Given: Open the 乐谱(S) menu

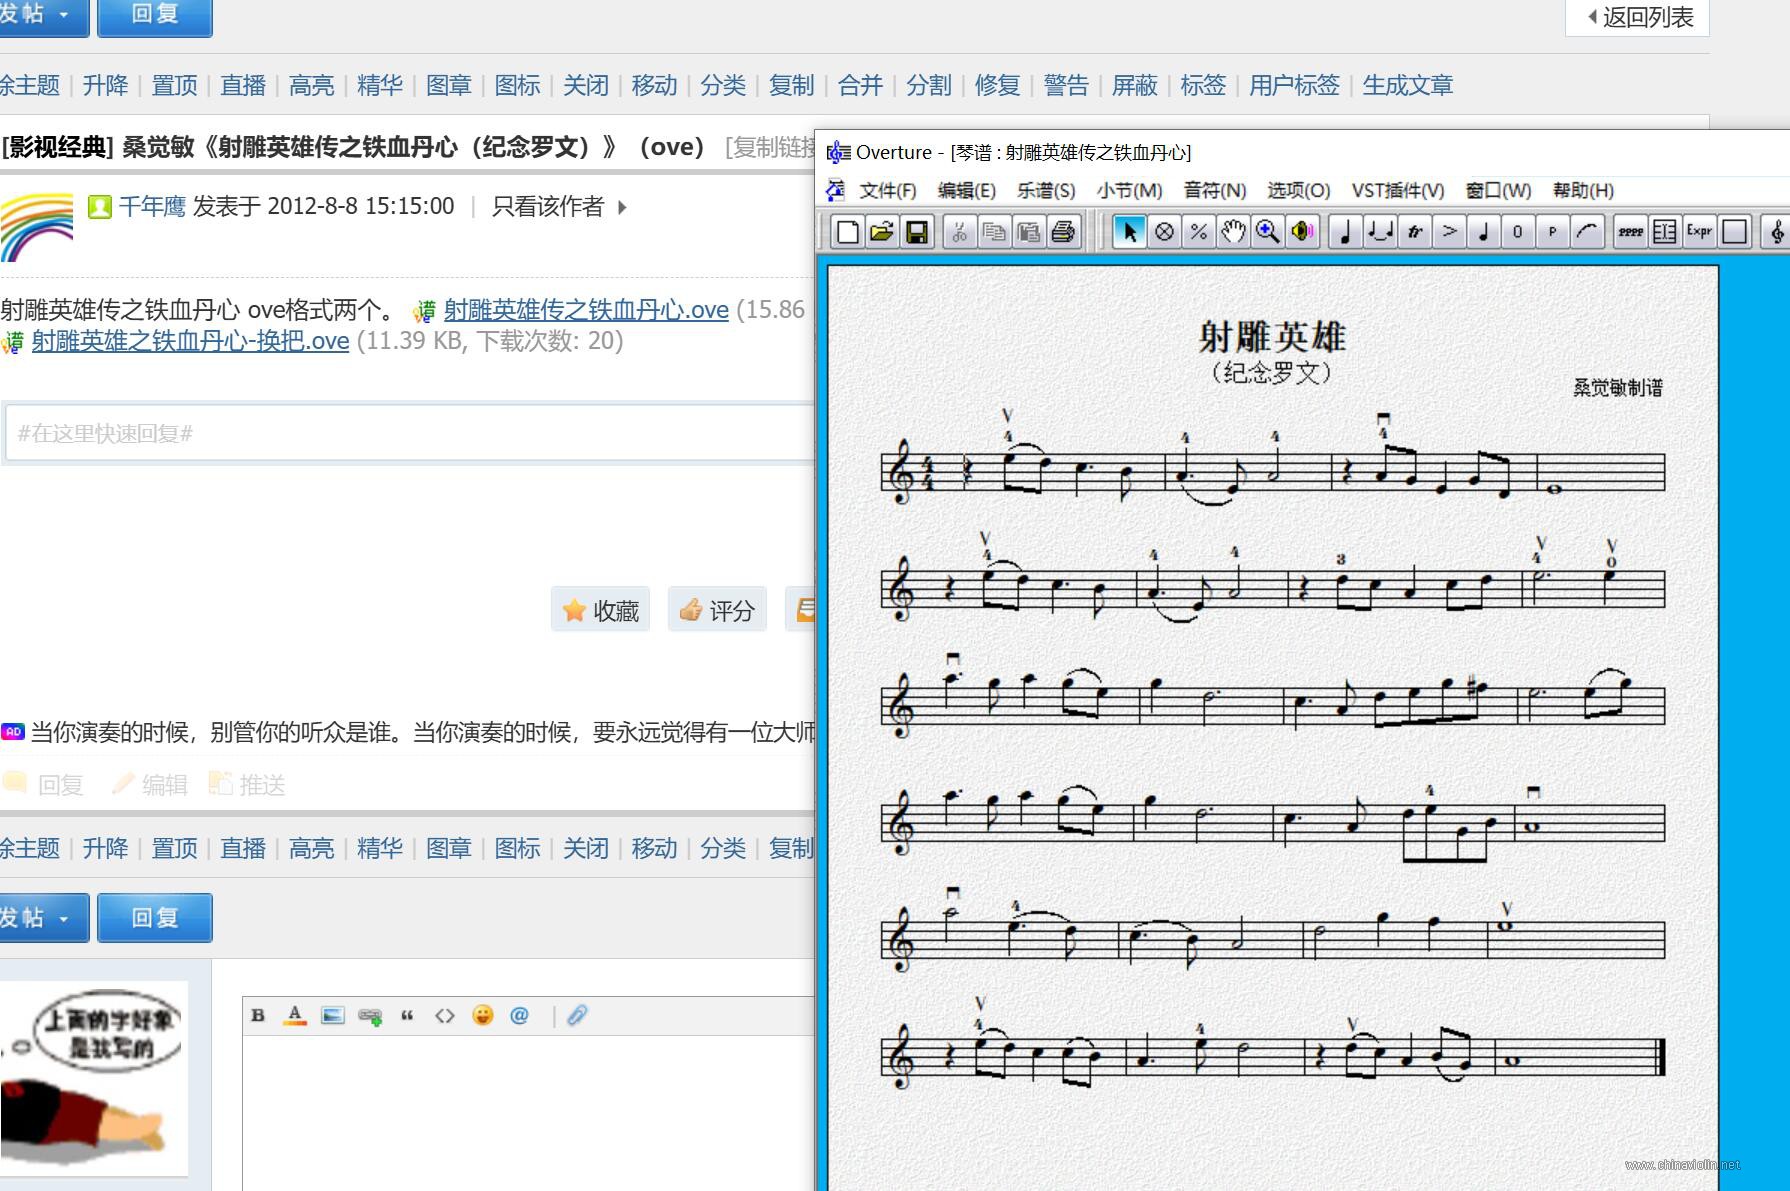Looking at the screenshot, I should tap(1046, 190).
